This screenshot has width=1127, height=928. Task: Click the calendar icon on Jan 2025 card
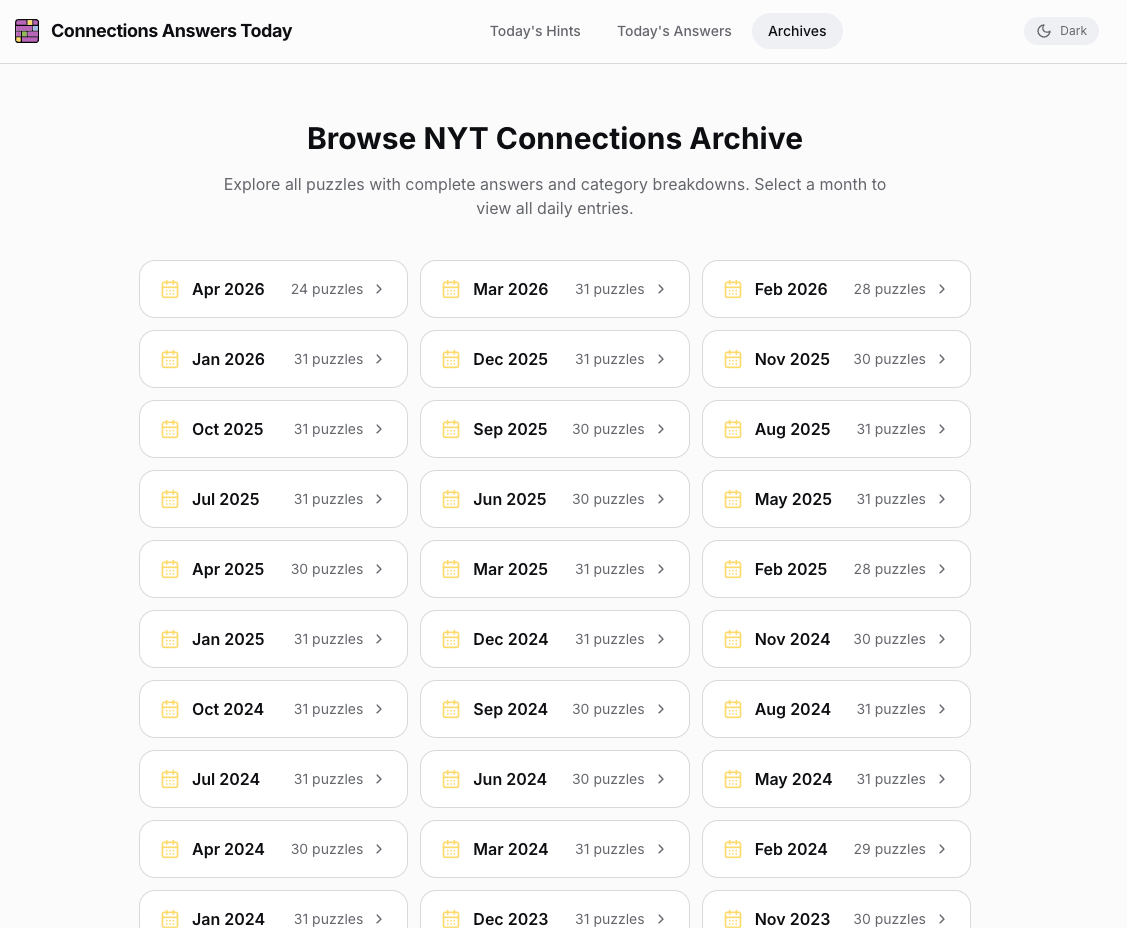pos(170,639)
